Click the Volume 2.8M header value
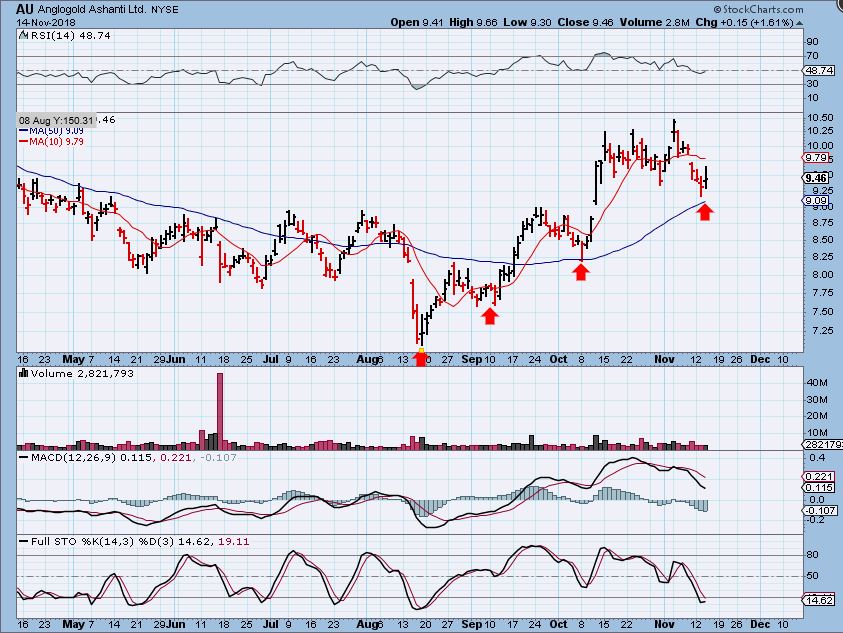 pos(654,23)
